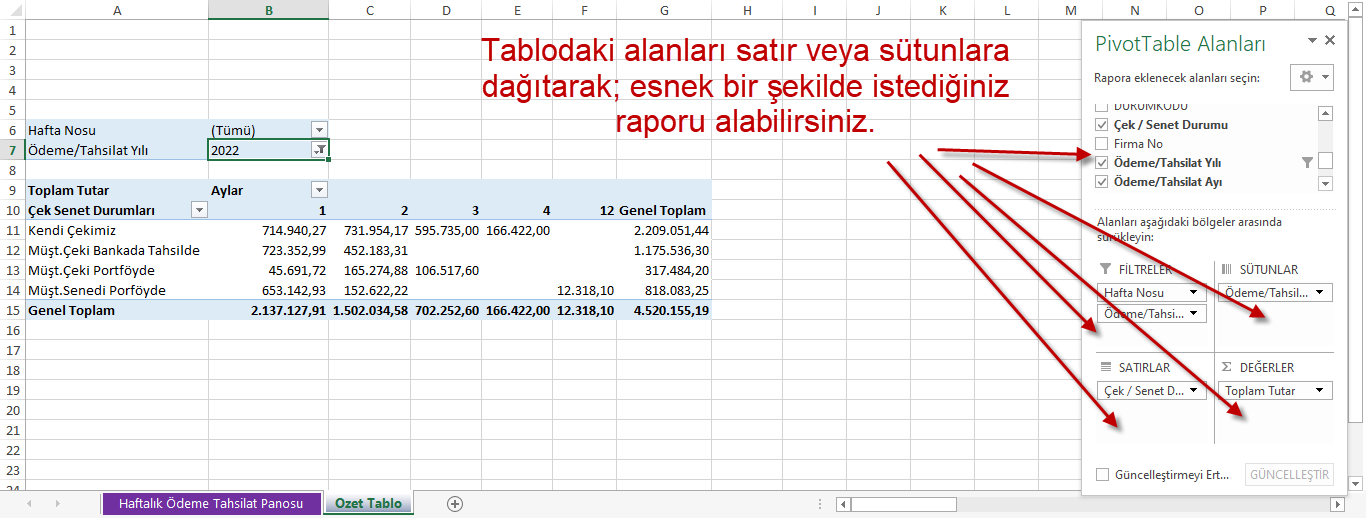Select row 15 header

[x=12, y=310]
